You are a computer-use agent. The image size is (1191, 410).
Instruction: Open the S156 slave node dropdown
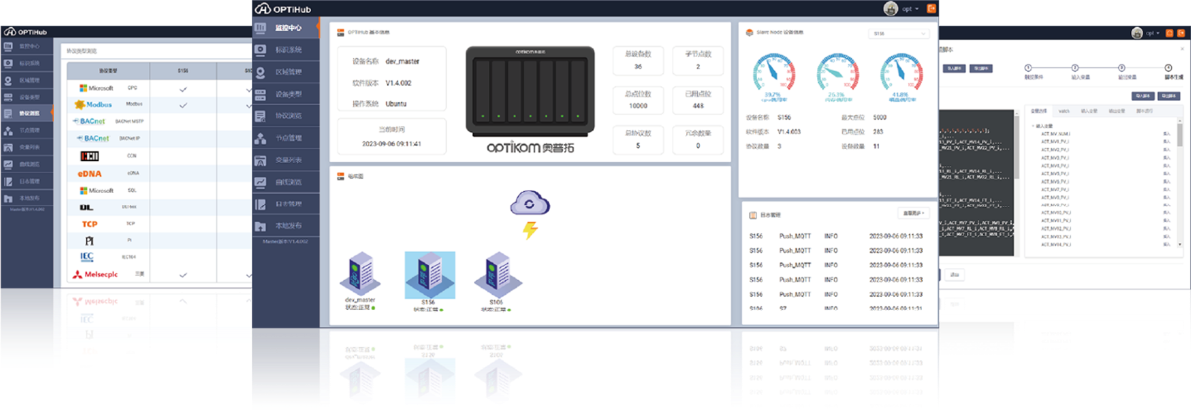pos(897,33)
